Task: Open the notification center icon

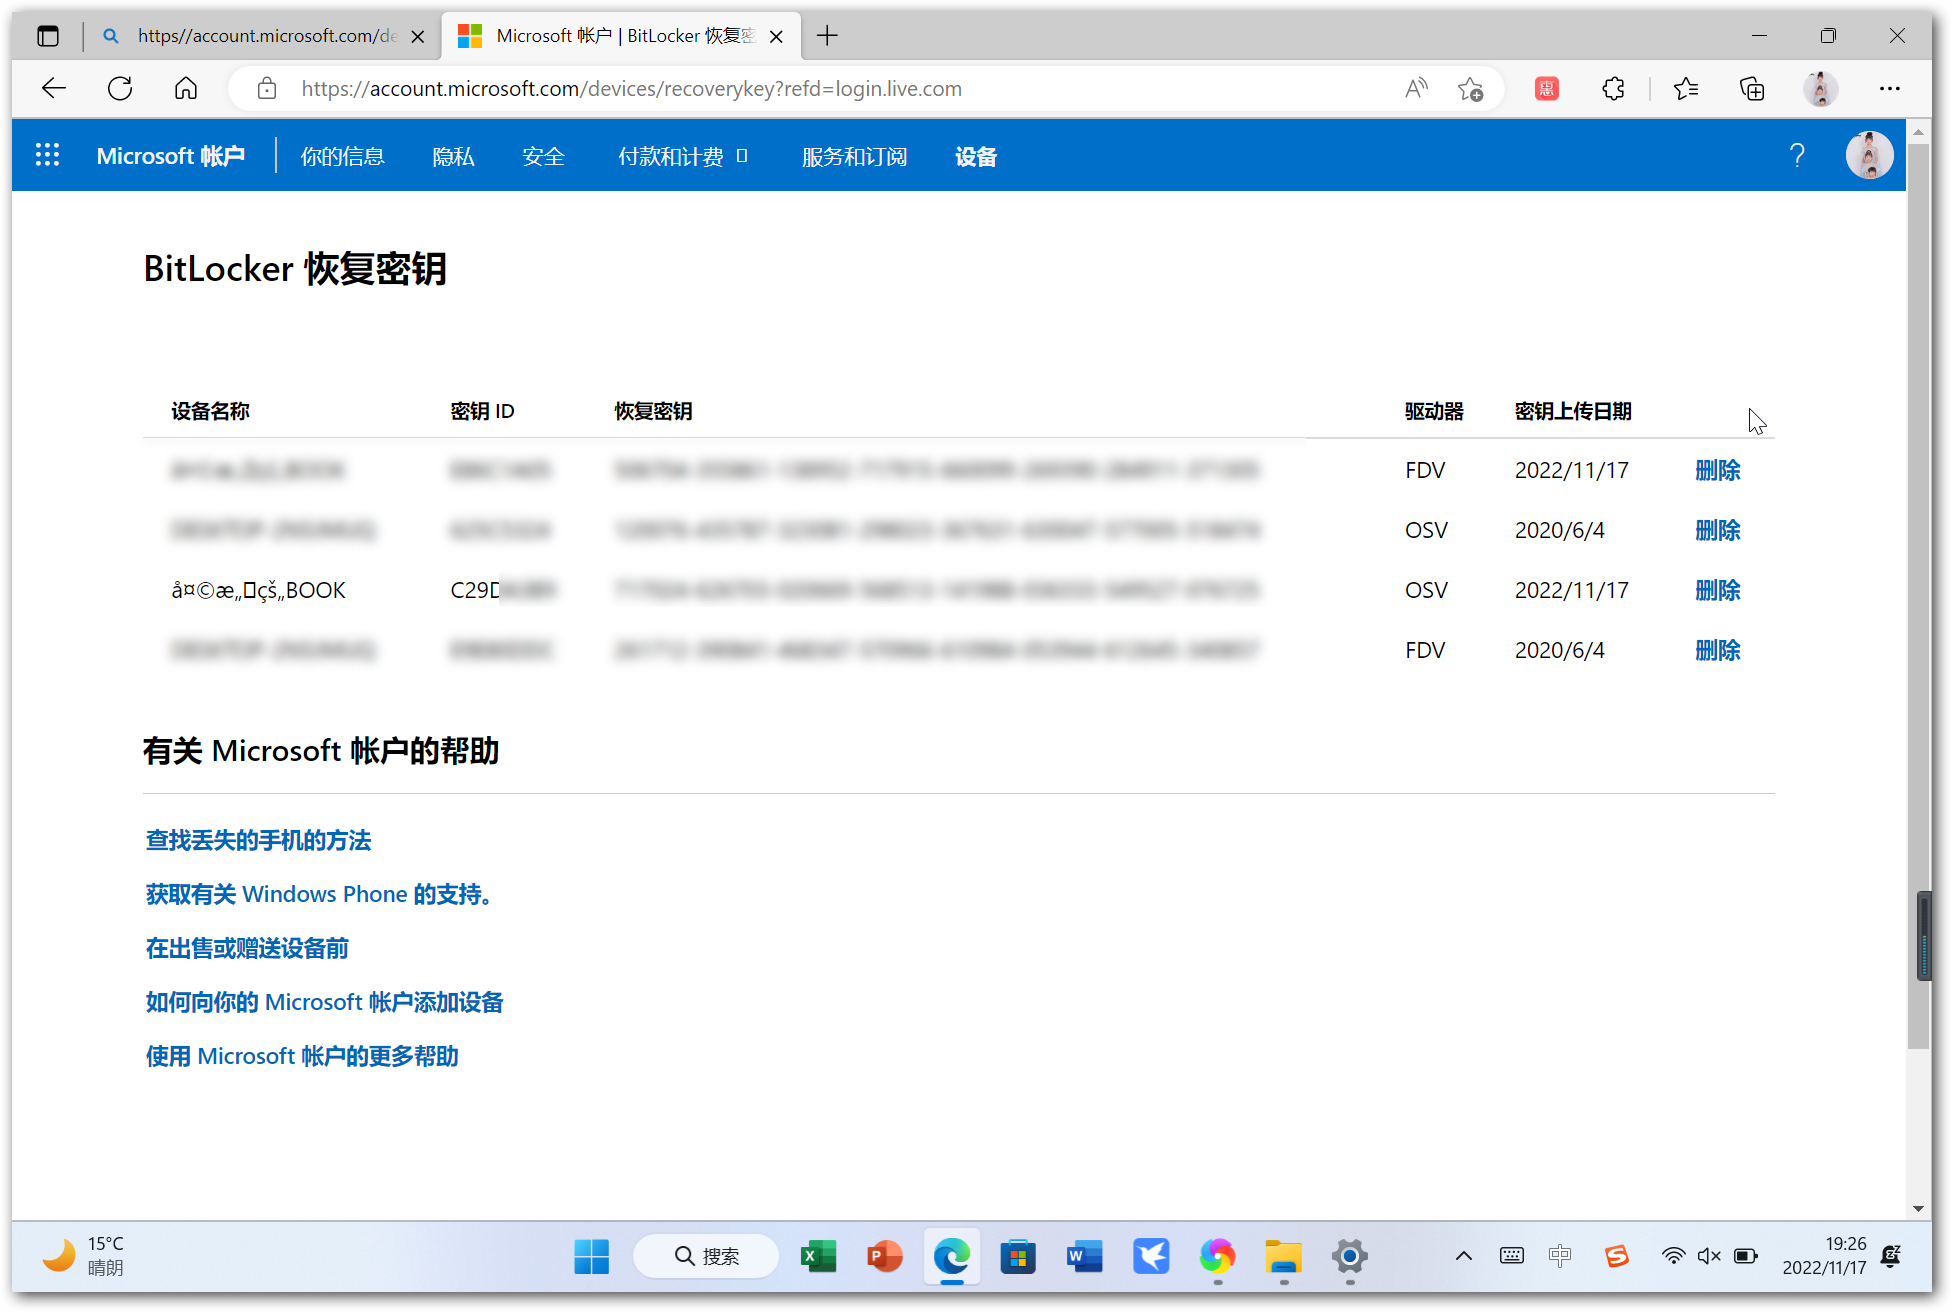Action: (x=1890, y=1256)
